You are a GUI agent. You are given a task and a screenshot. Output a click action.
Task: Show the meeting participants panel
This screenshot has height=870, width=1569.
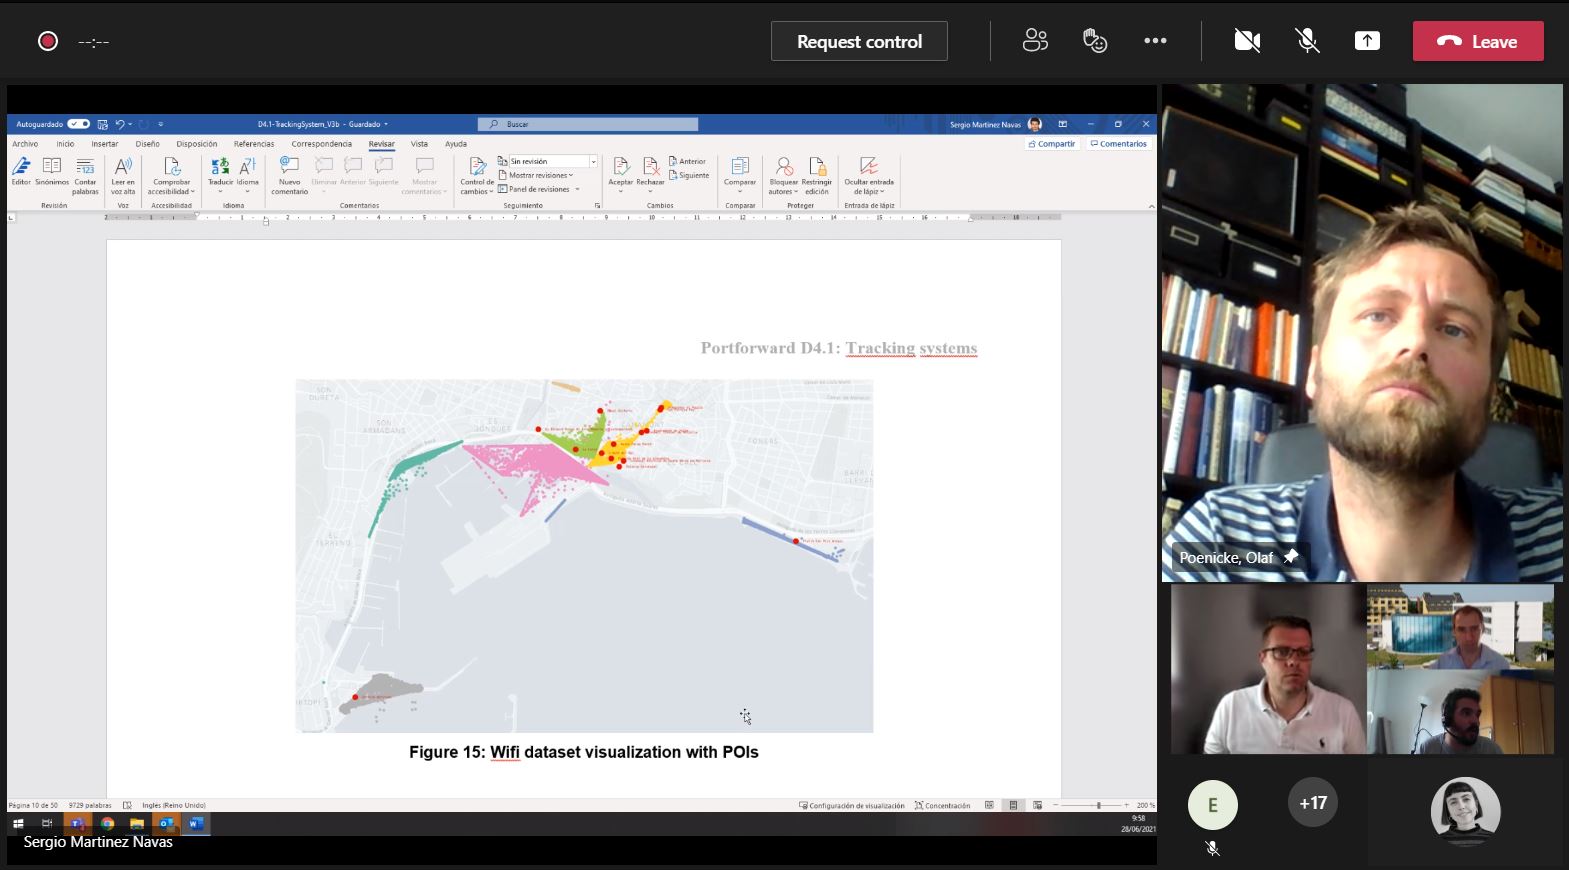pyautogui.click(x=1035, y=40)
